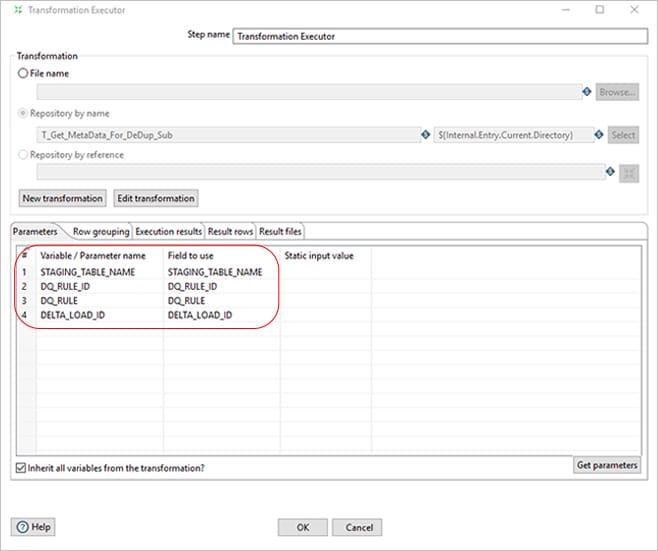Click the Repository by reference input field
658x551 pixels.
321,172
